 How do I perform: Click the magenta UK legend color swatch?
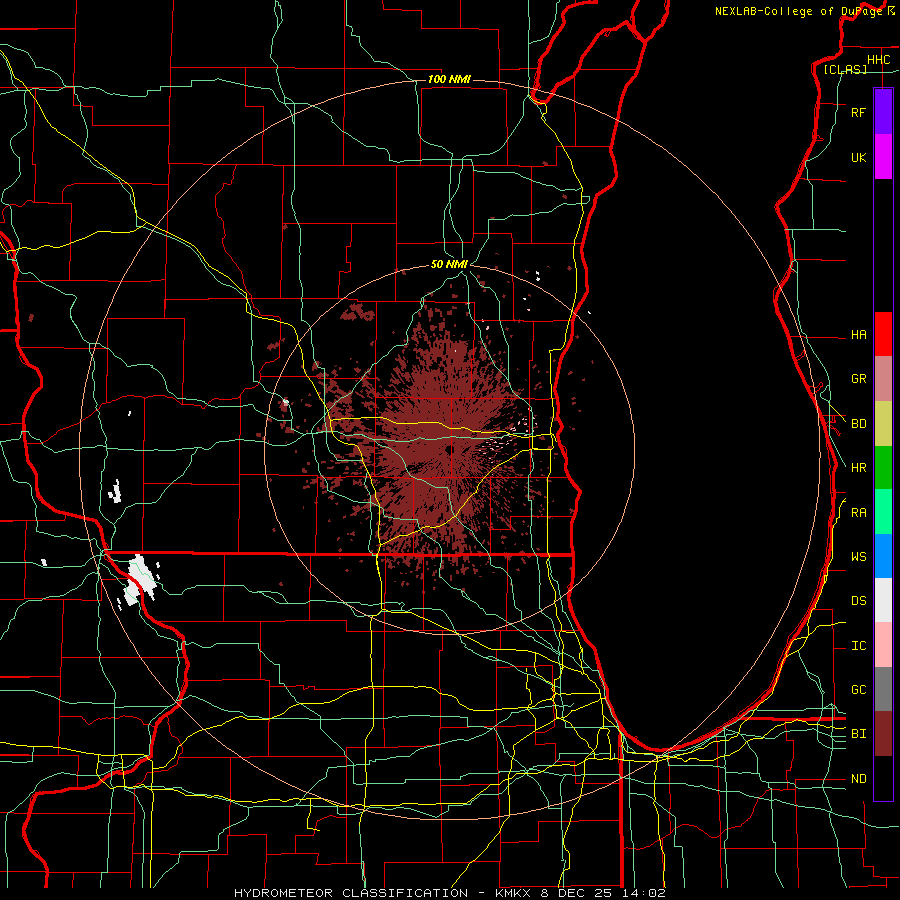point(883,157)
